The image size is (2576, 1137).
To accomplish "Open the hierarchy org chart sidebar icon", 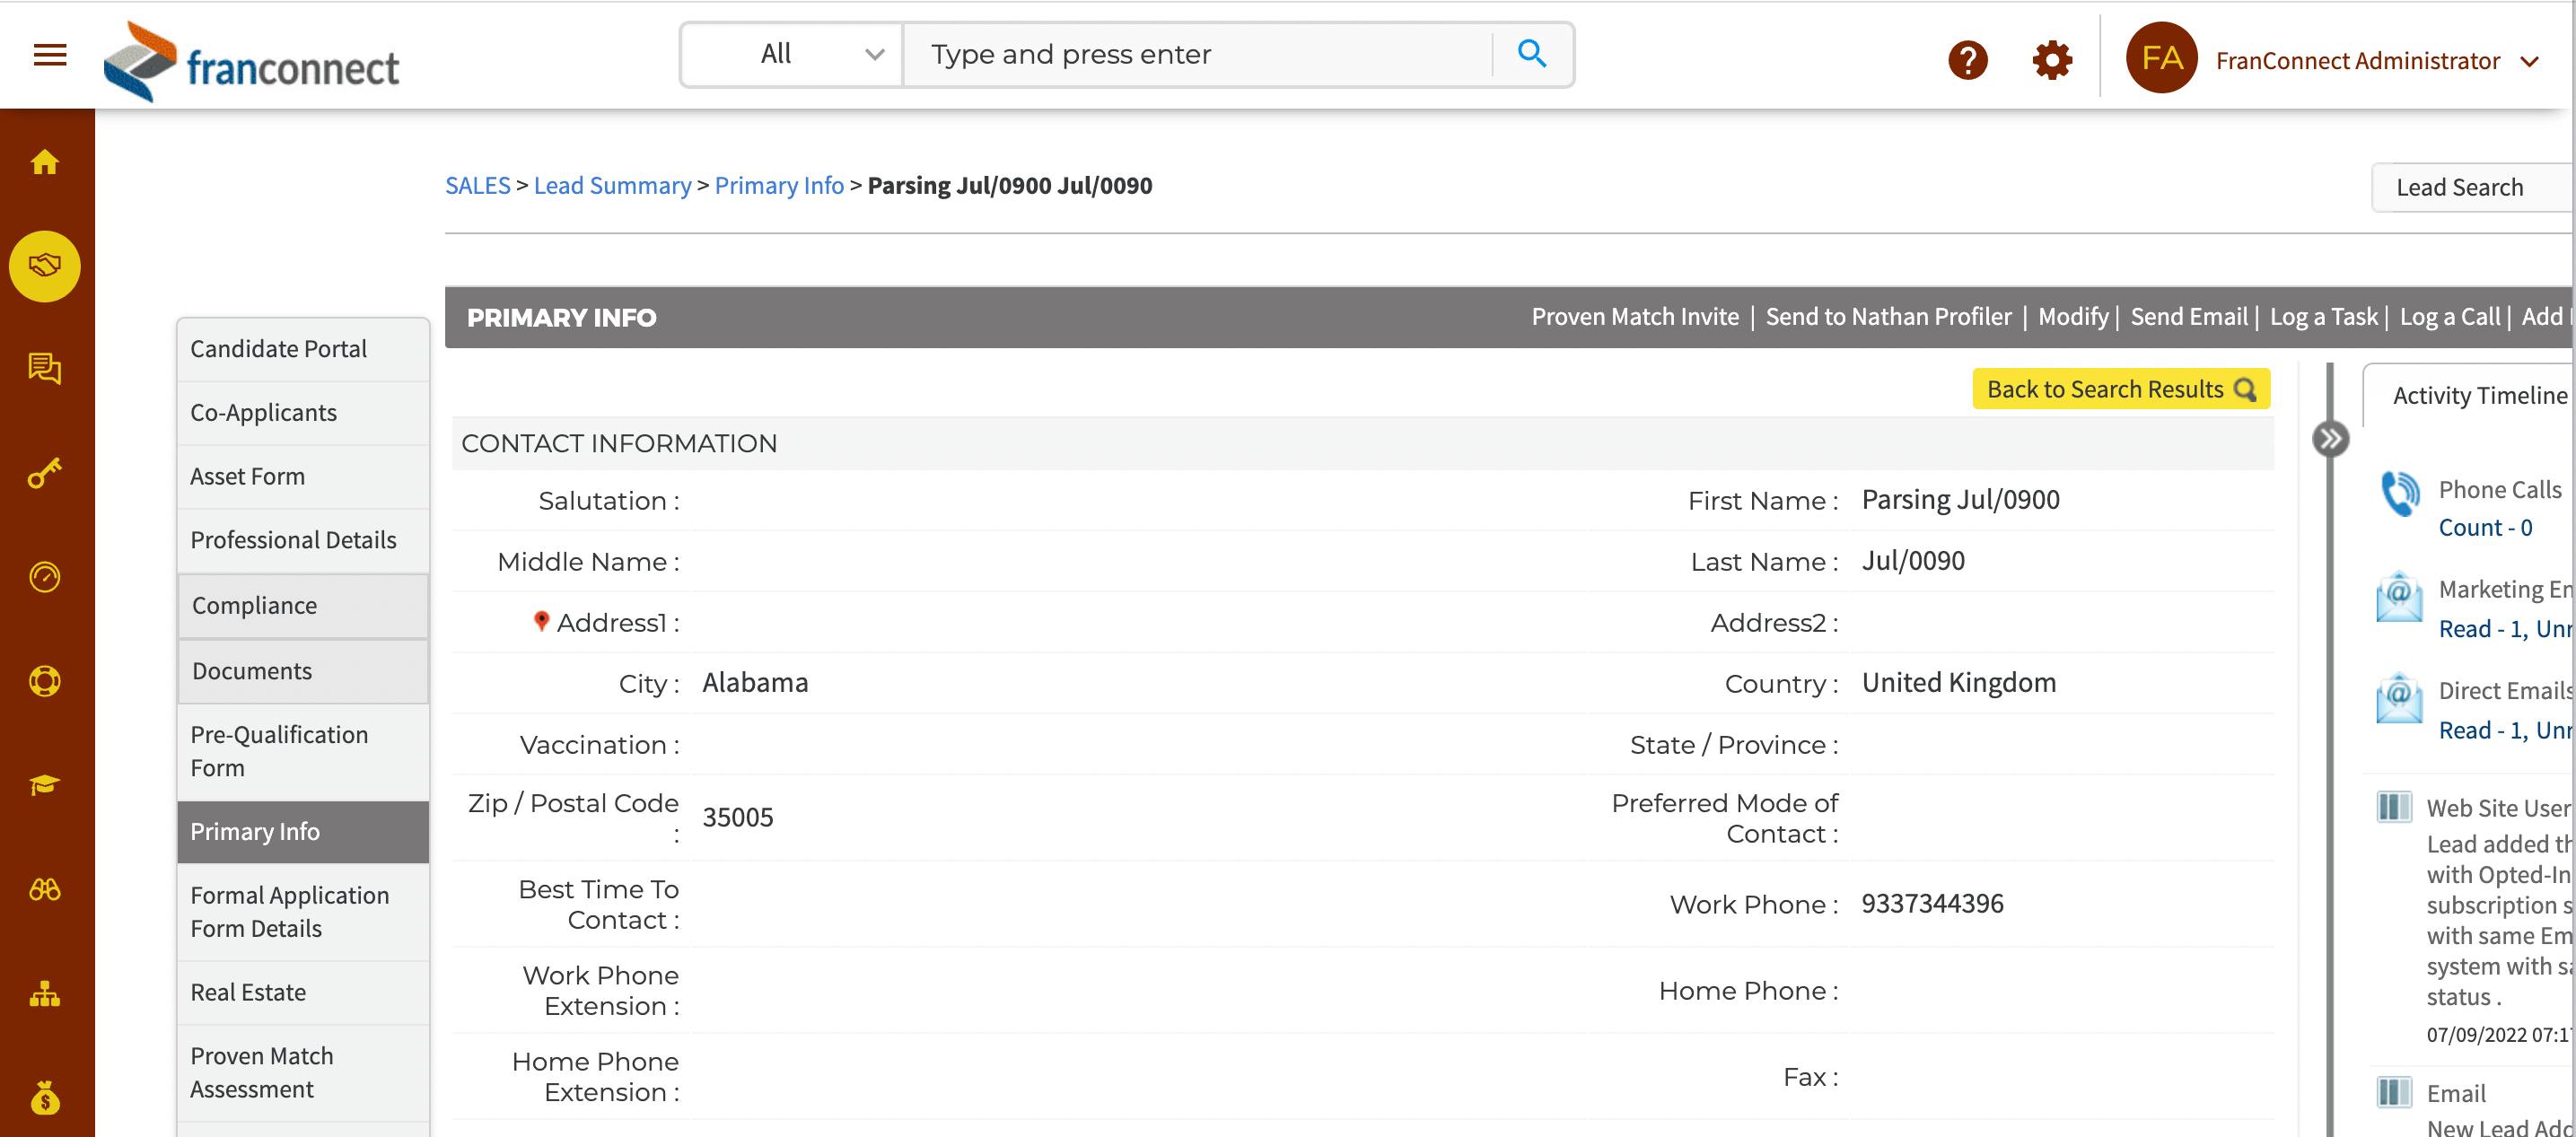I will (x=45, y=993).
